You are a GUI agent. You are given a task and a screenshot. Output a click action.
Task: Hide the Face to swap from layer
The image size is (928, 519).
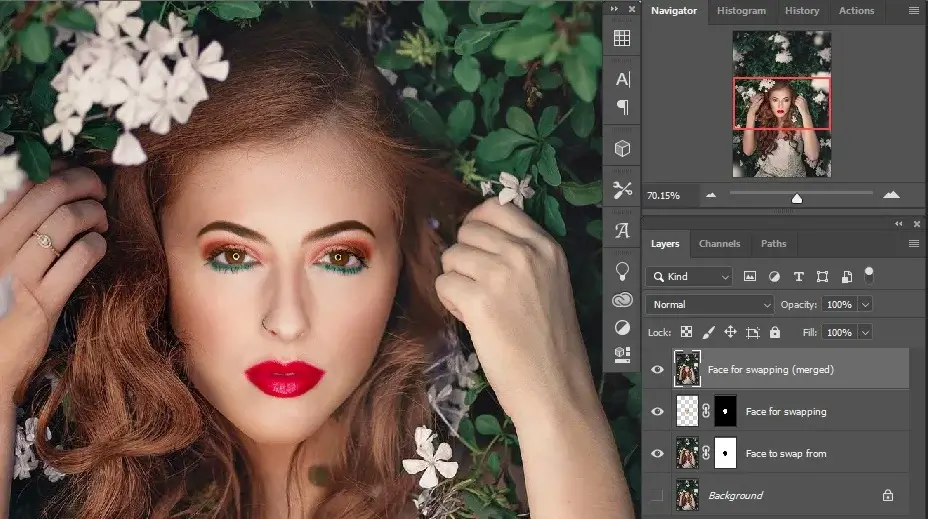(x=657, y=453)
